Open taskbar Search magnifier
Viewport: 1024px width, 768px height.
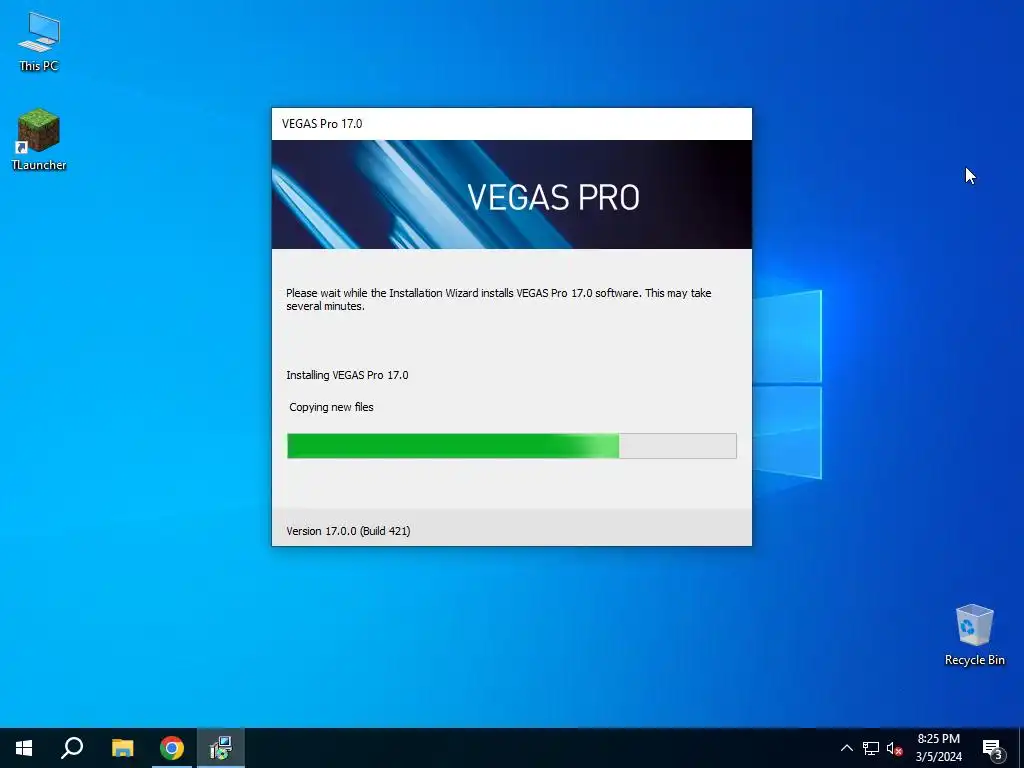72,748
